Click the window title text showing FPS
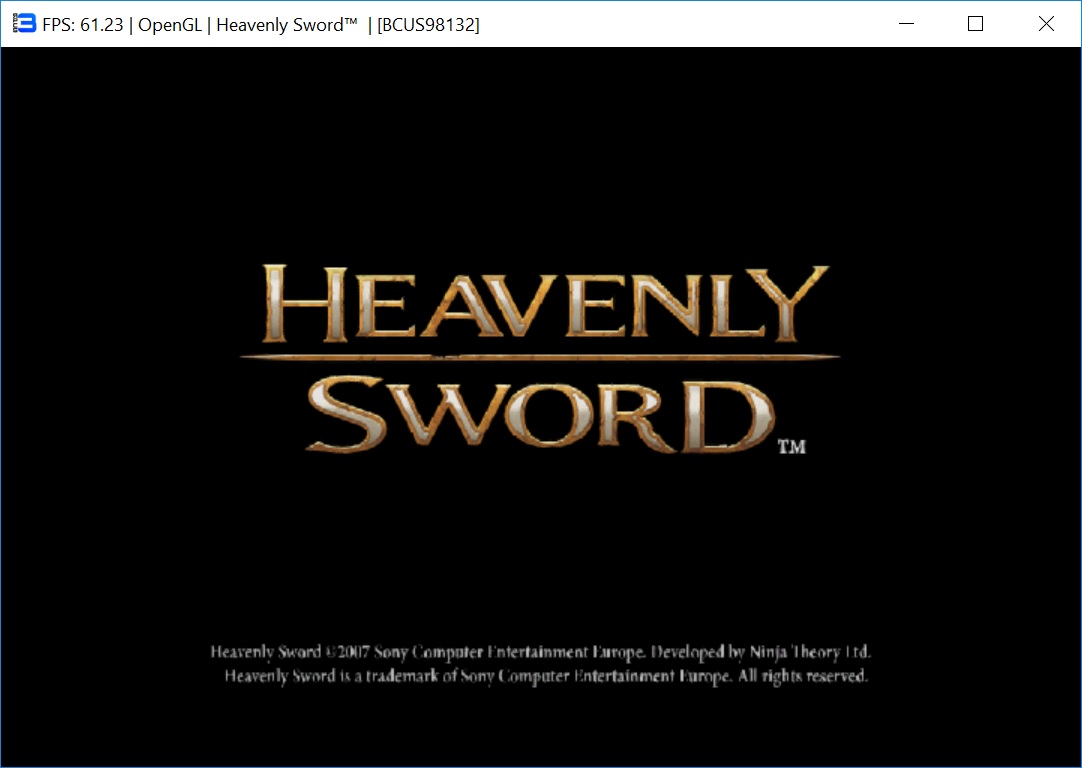 coord(261,25)
